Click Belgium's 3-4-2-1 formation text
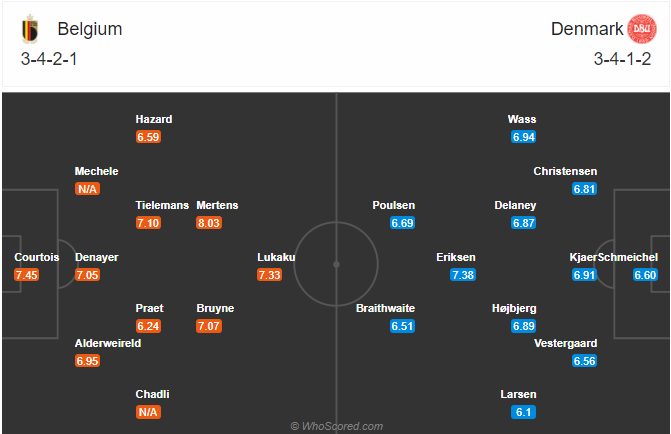The width and height of the screenshot is (671, 434). (x=49, y=59)
